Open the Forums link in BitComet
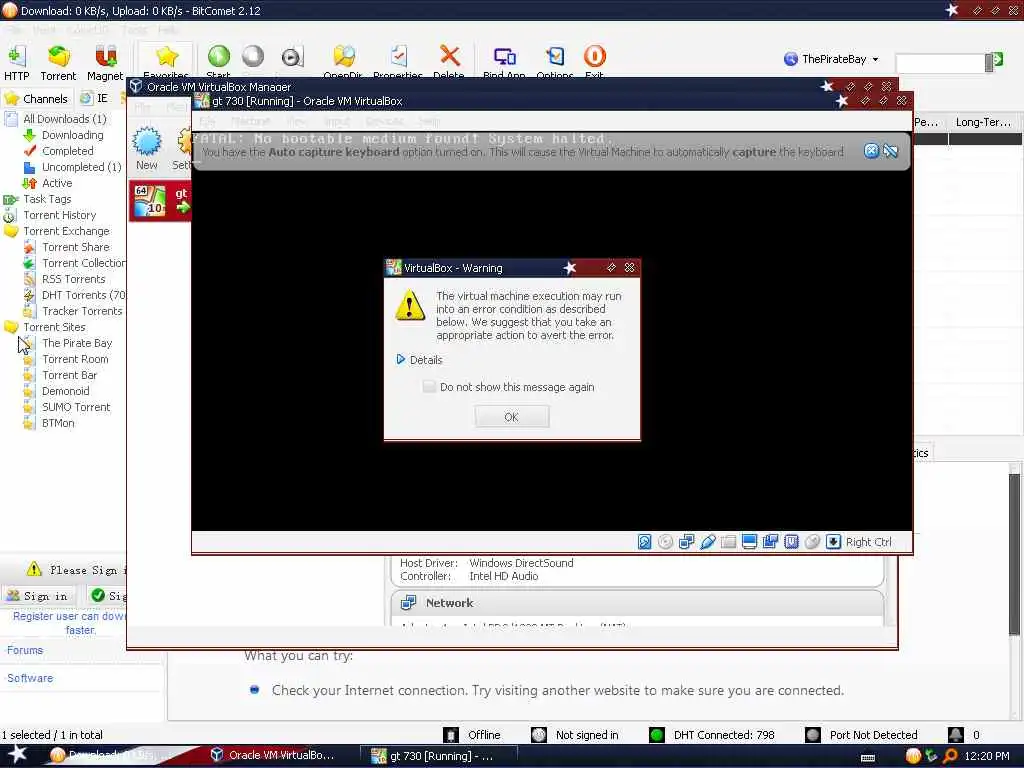This screenshot has height=768, width=1024. [25, 650]
